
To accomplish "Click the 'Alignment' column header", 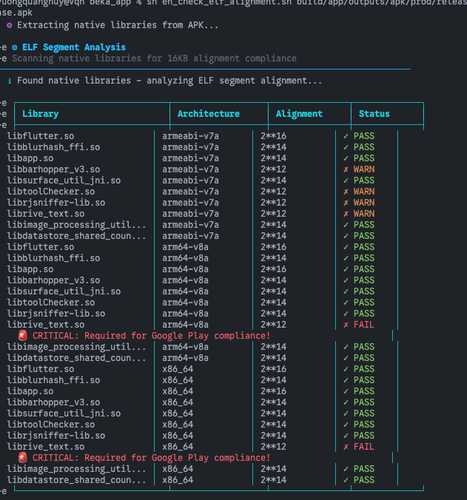I will click(x=299, y=114).
